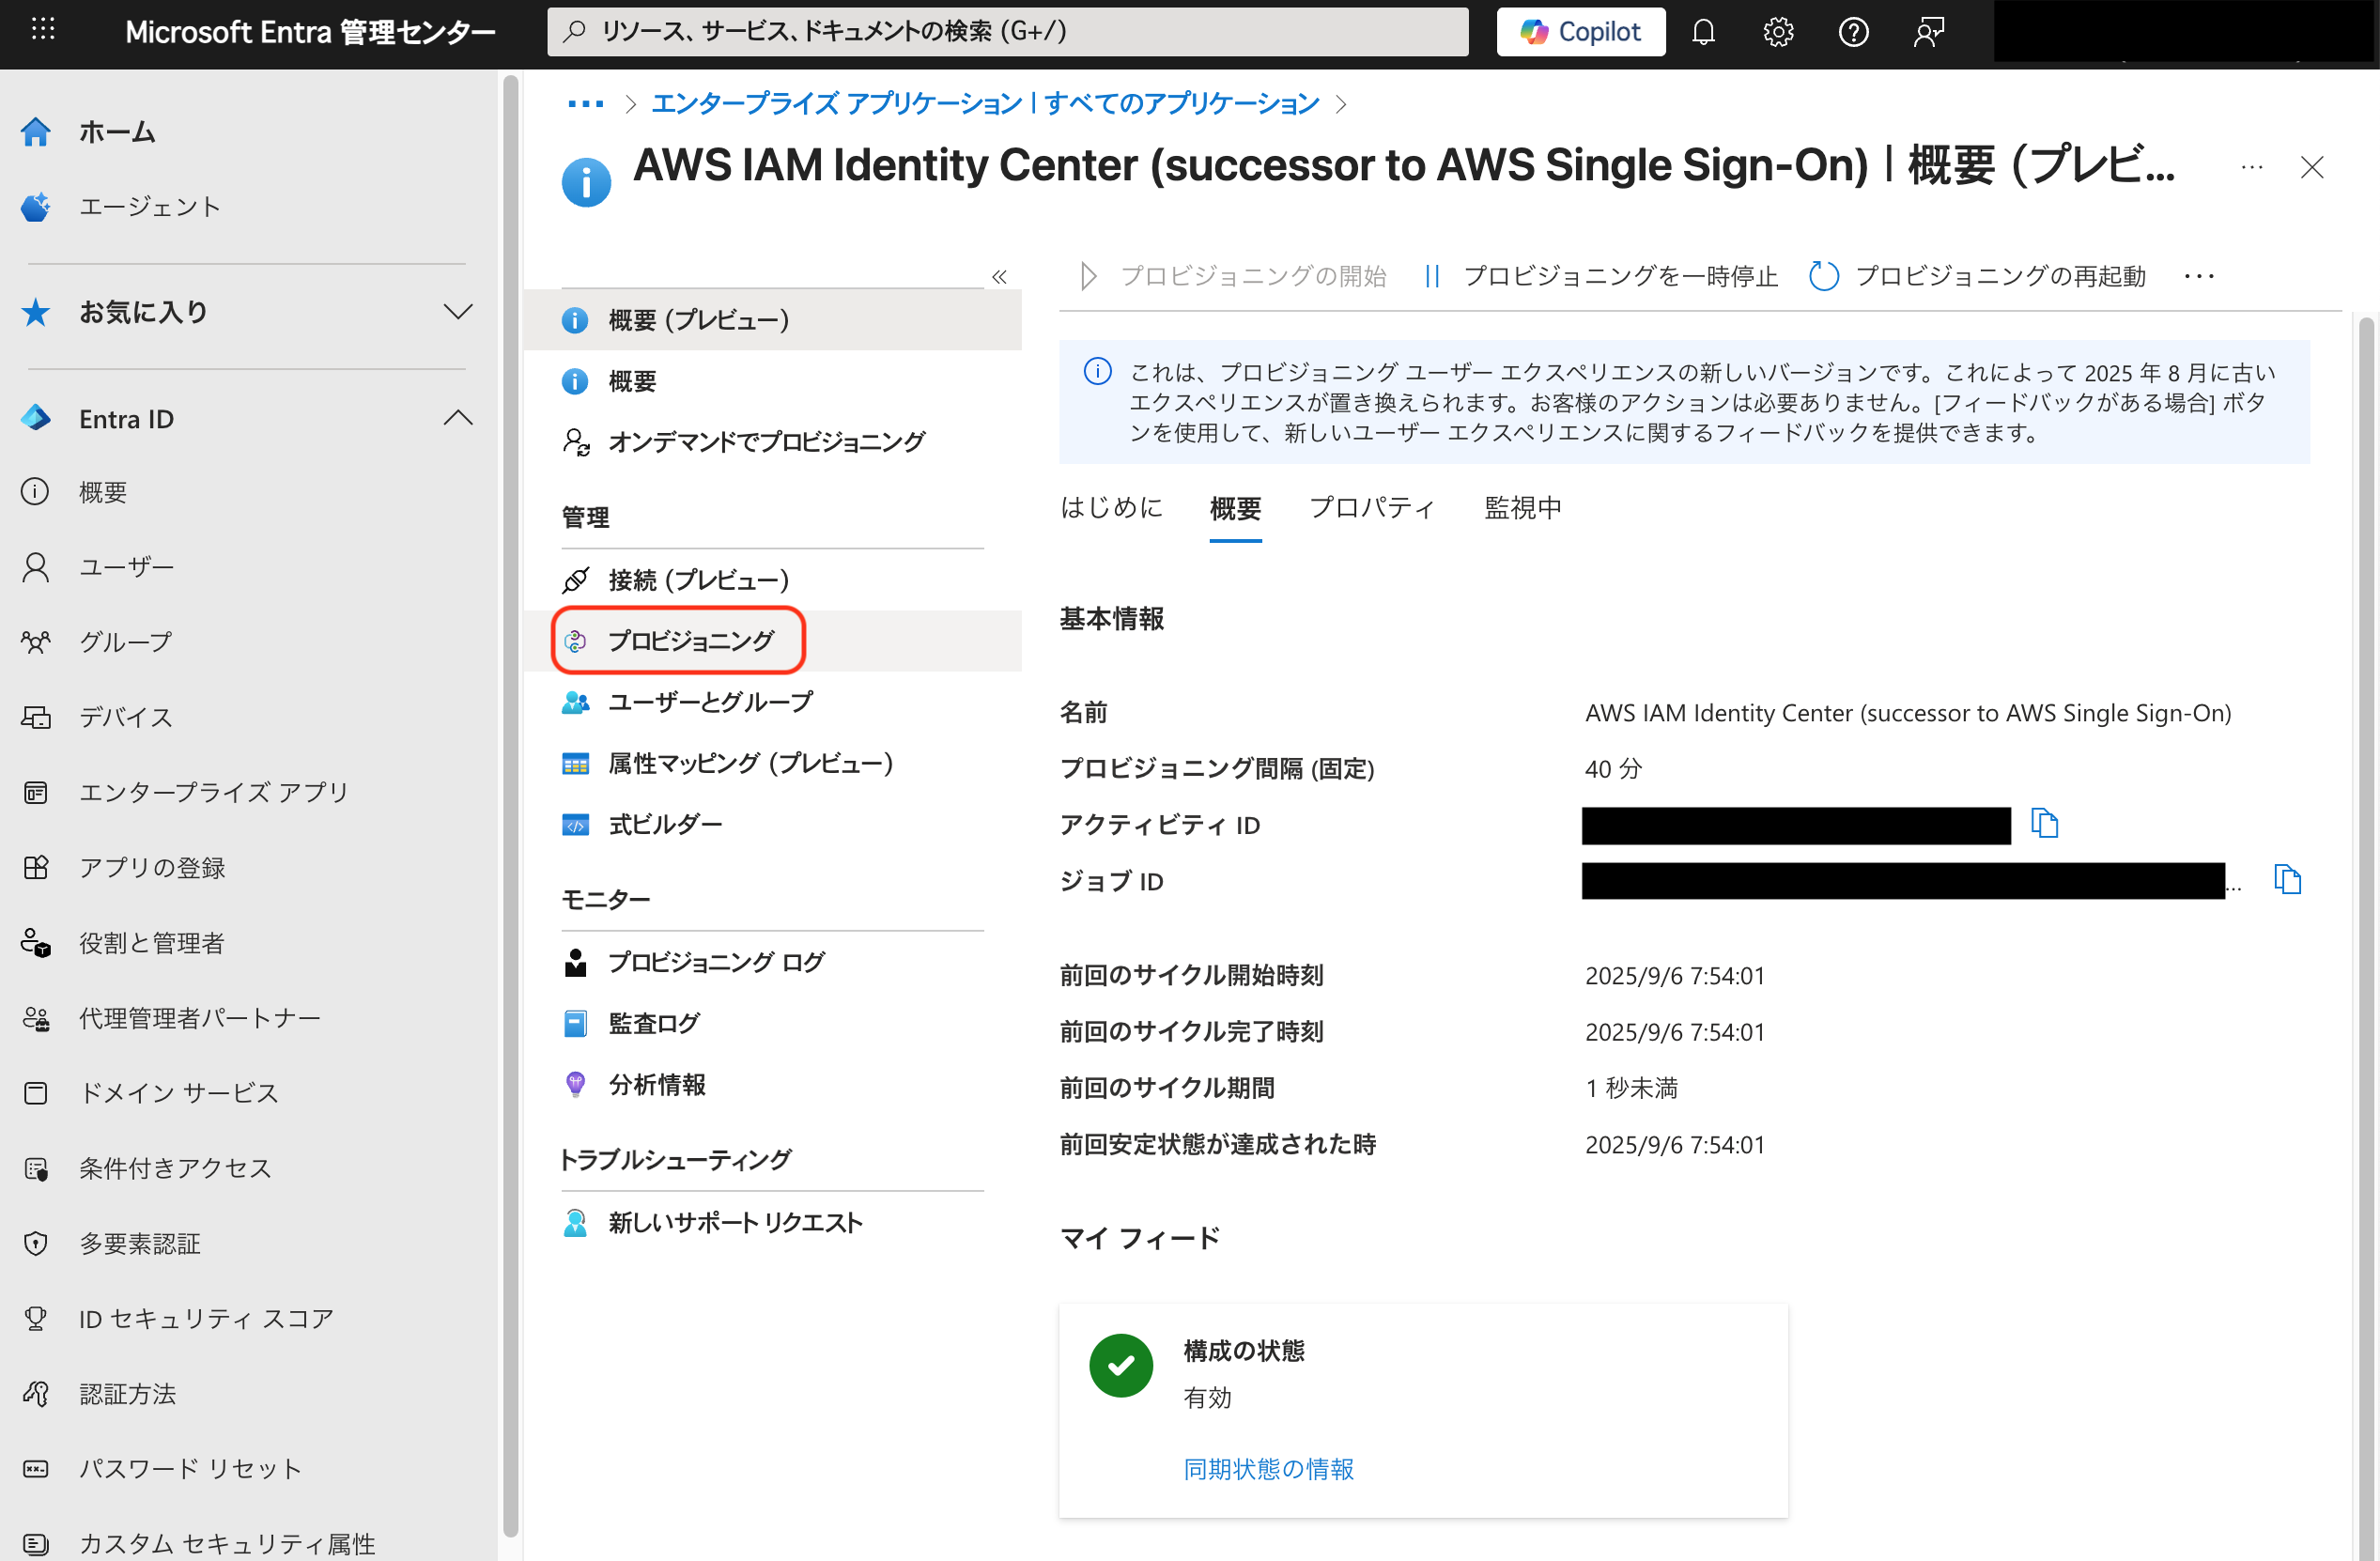The height and width of the screenshot is (1561, 2380).
Task: Expand the お気に入り section
Action: click(458, 311)
